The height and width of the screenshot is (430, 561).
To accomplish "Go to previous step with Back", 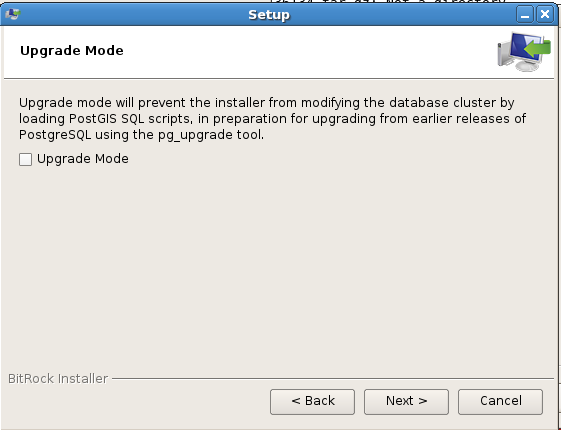I will click(x=312, y=402).
